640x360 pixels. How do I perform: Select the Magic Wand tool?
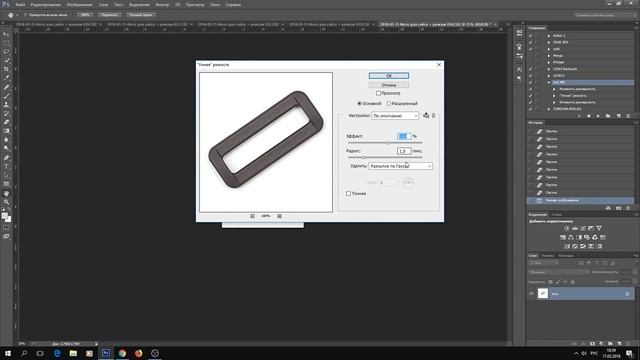pyautogui.click(x=7, y=60)
